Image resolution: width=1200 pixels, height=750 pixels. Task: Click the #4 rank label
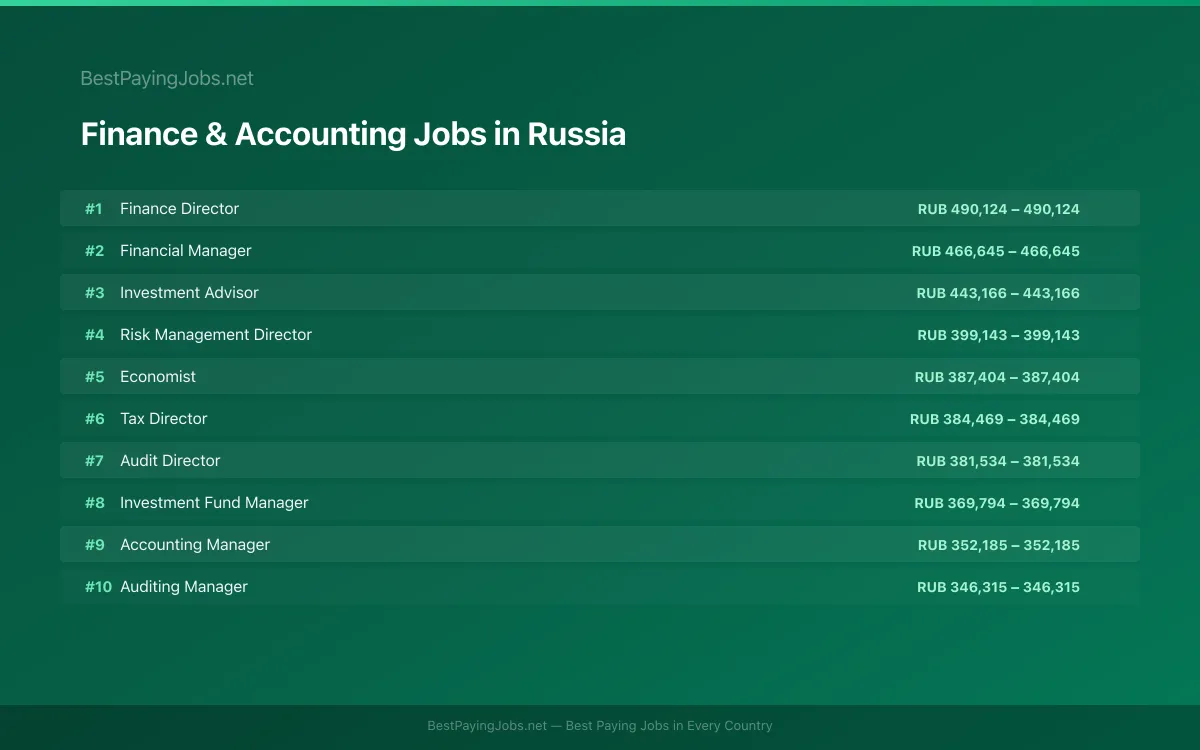(x=94, y=335)
